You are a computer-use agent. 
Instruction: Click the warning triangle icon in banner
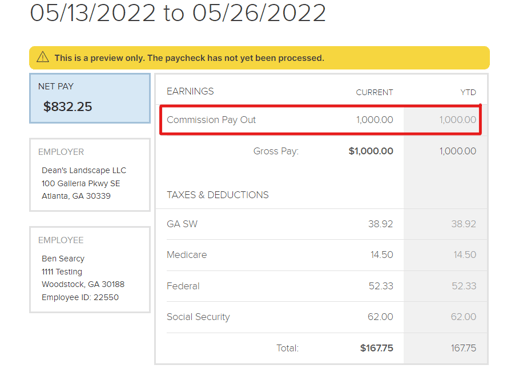tap(43, 57)
